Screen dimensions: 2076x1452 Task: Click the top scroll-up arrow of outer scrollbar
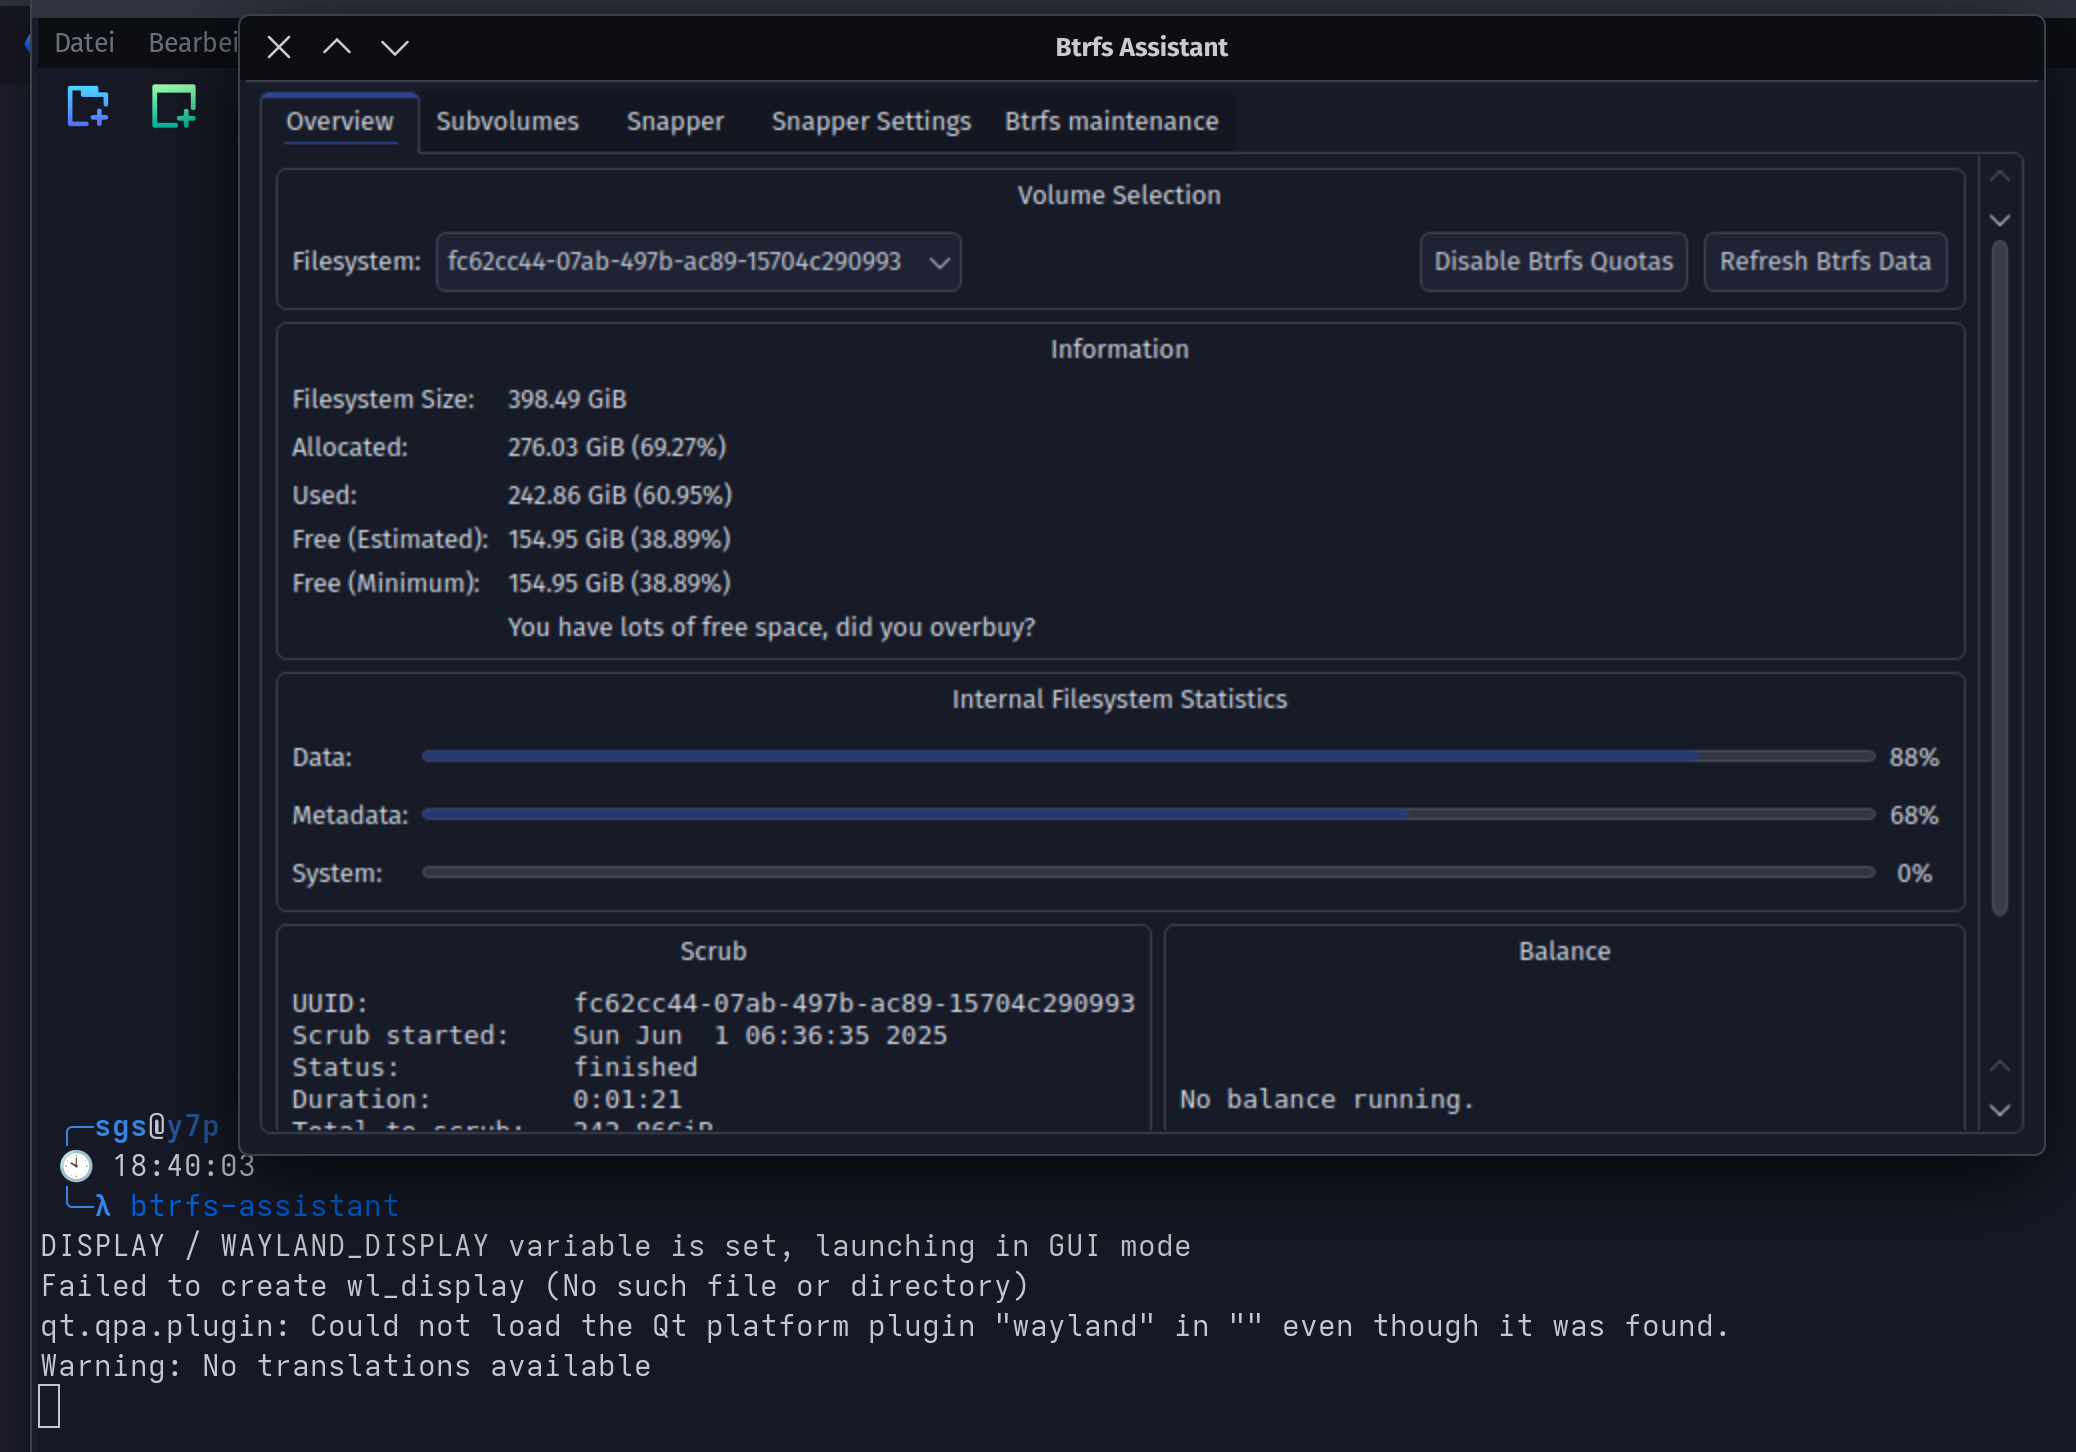tap(2000, 176)
